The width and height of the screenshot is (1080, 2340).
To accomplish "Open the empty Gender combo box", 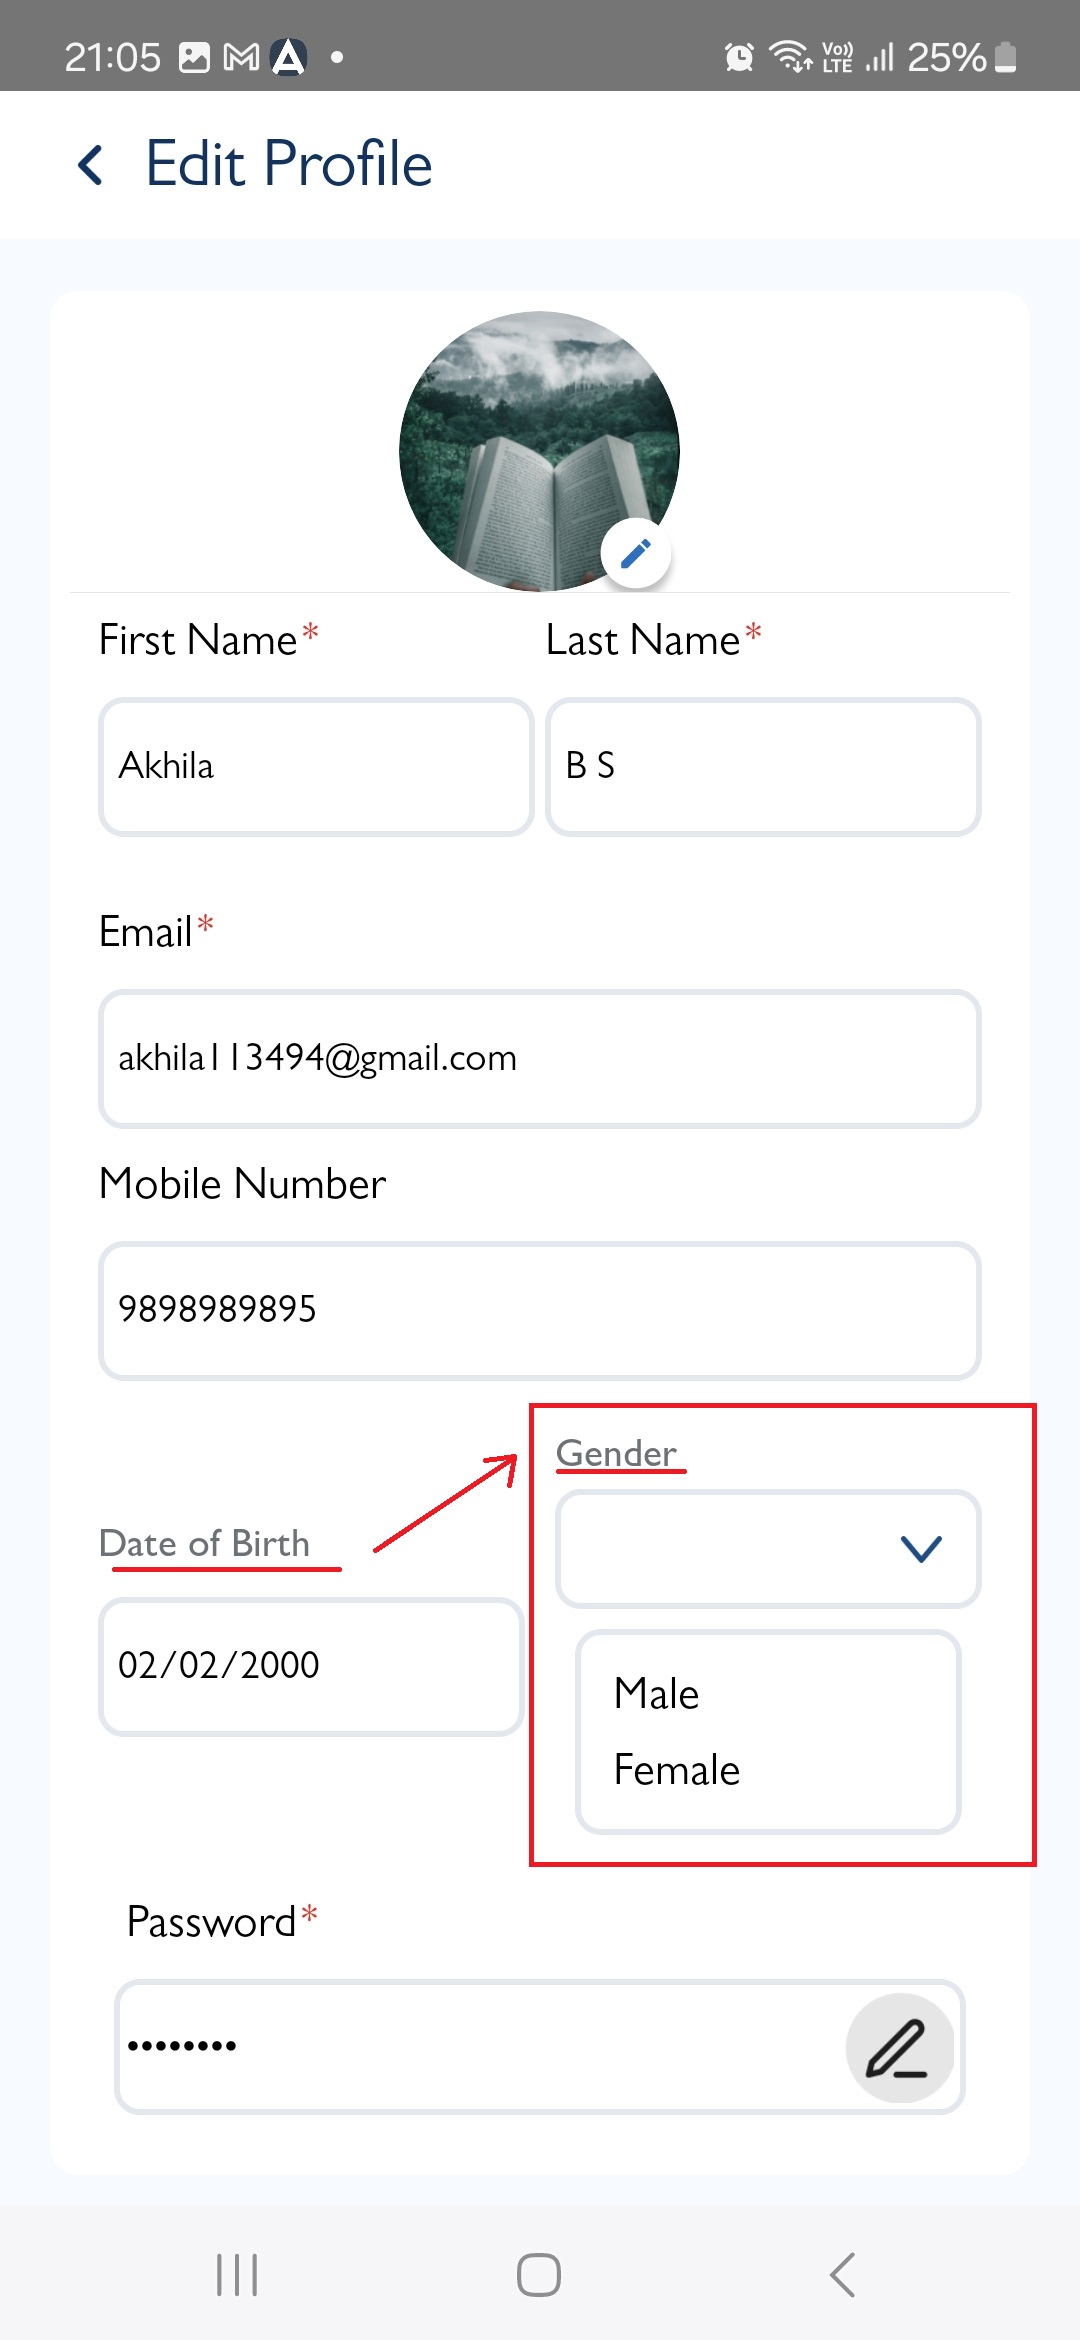I will point(768,1549).
